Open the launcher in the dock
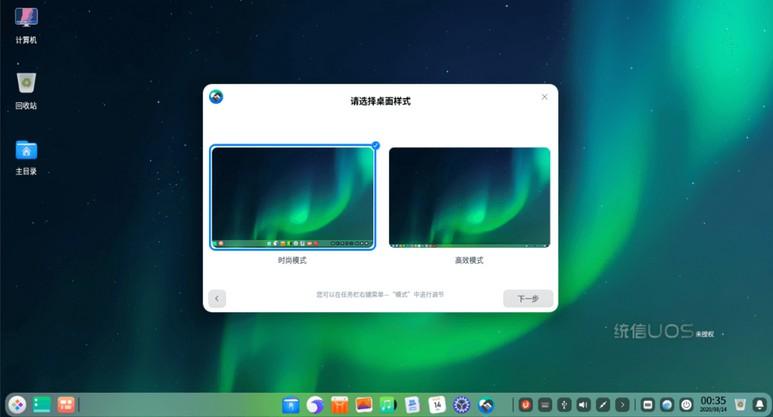 [17, 405]
